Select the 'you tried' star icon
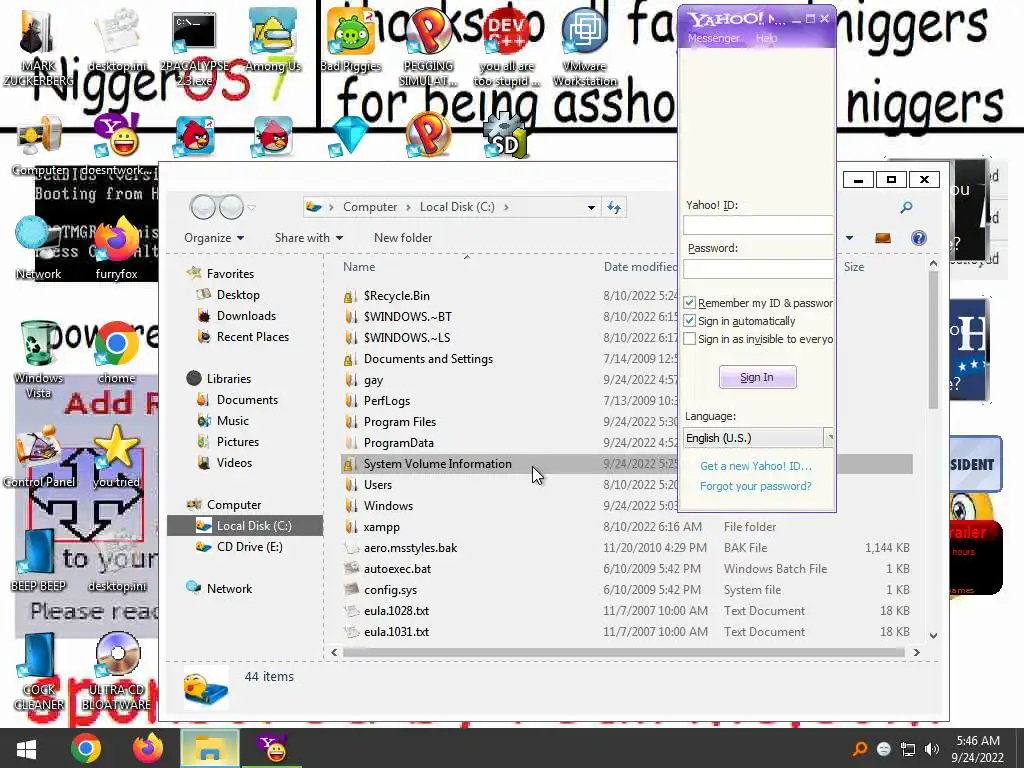The width and height of the screenshot is (1024, 768). 117,455
